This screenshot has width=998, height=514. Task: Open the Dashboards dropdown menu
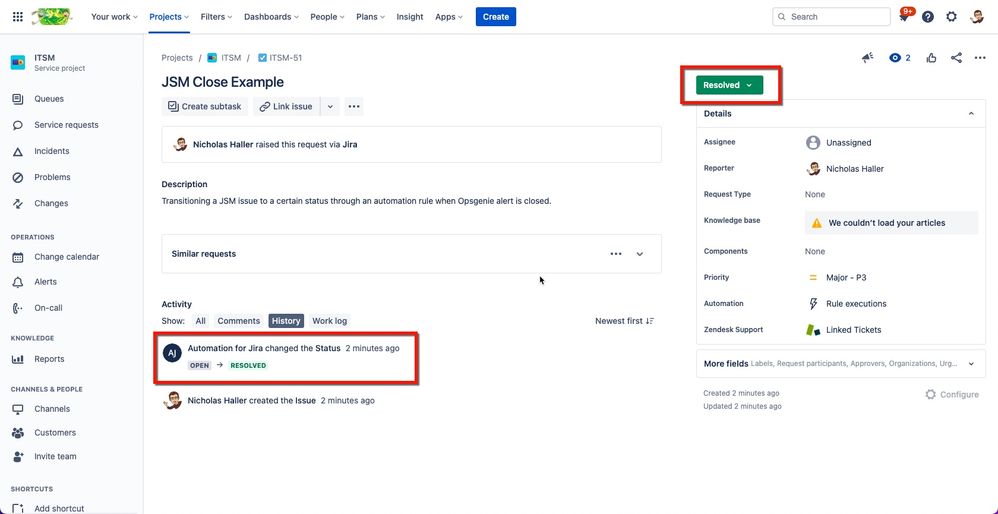click(271, 17)
